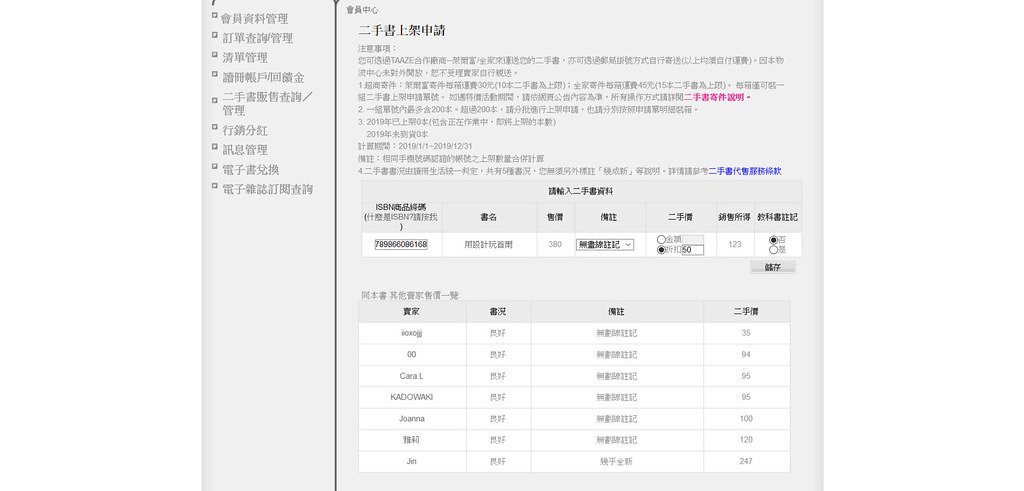Open 電子書兌換 in the sidebar
This screenshot has width=1024, height=491.
[251, 170]
